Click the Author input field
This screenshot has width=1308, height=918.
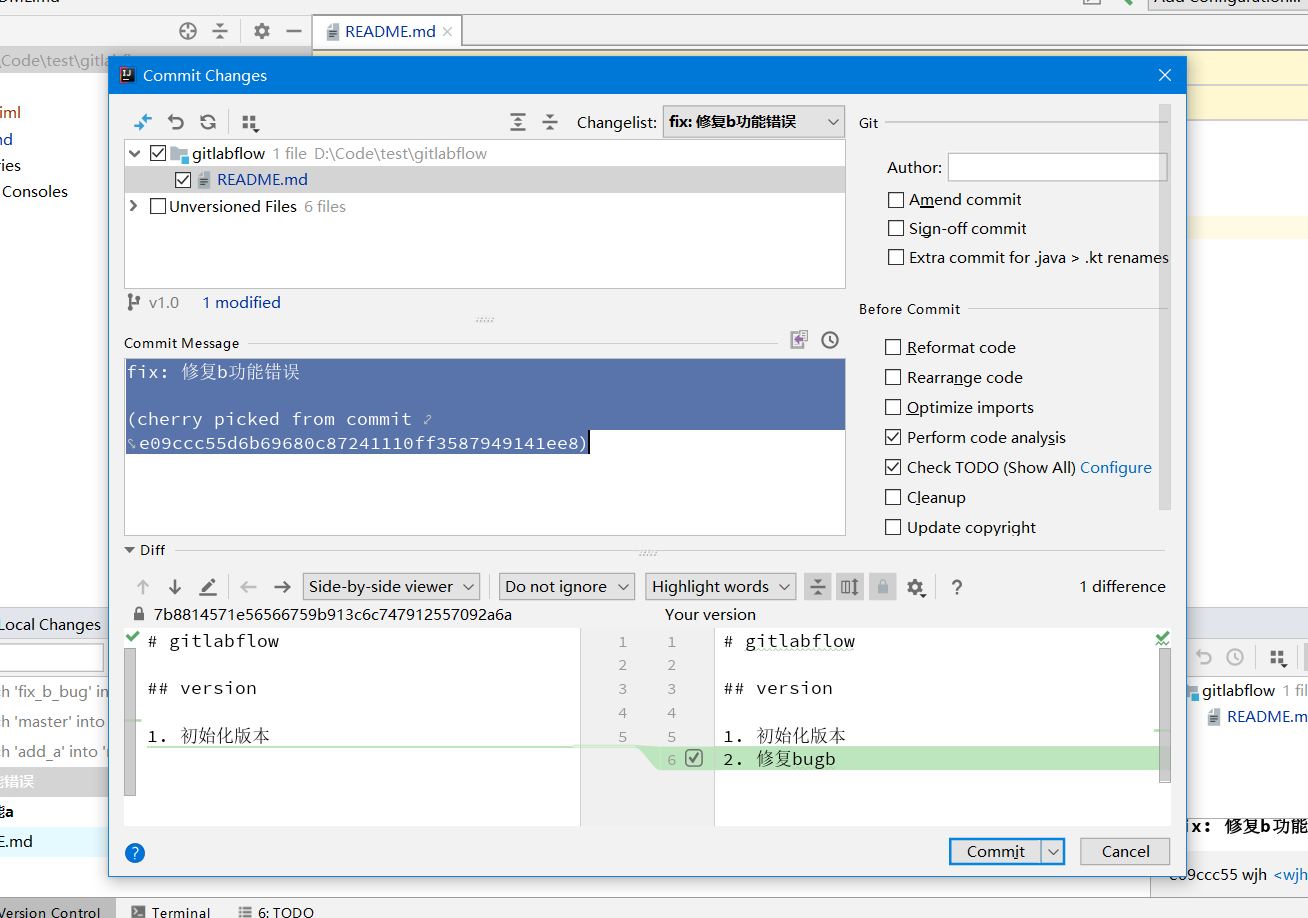(x=1057, y=167)
